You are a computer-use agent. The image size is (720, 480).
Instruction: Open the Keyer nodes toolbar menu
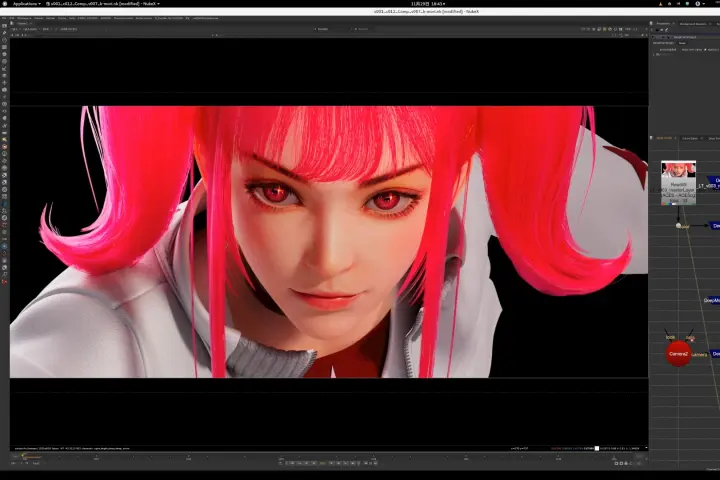pos(5,68)
